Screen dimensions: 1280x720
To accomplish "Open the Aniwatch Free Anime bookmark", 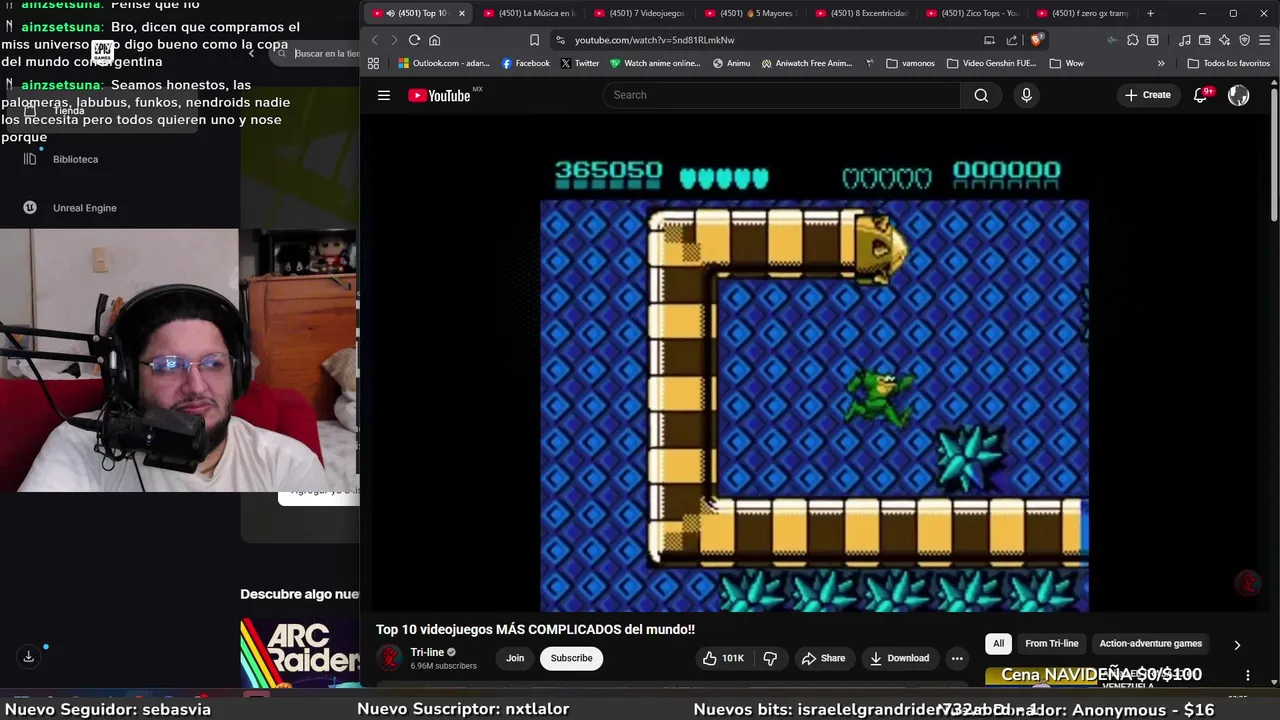I will tap(807, 63).
